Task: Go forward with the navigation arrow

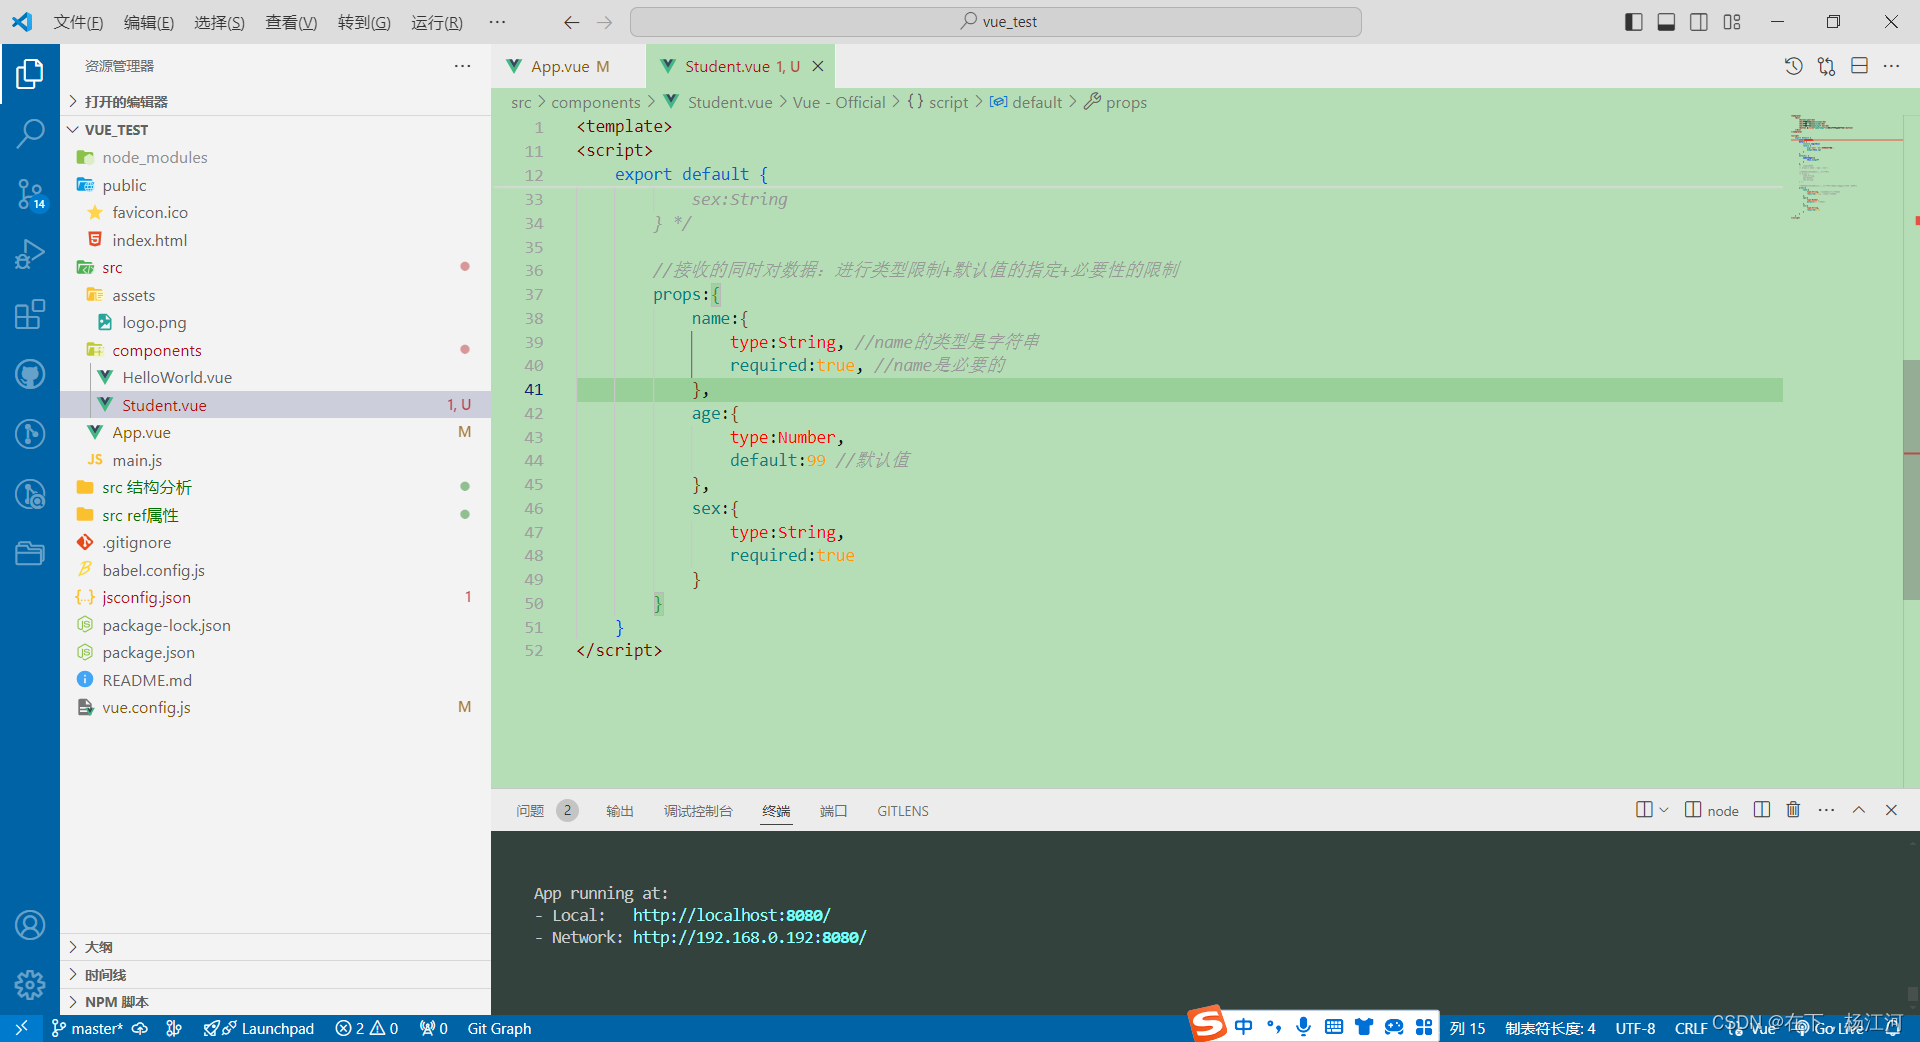Action: click(604, 22)
